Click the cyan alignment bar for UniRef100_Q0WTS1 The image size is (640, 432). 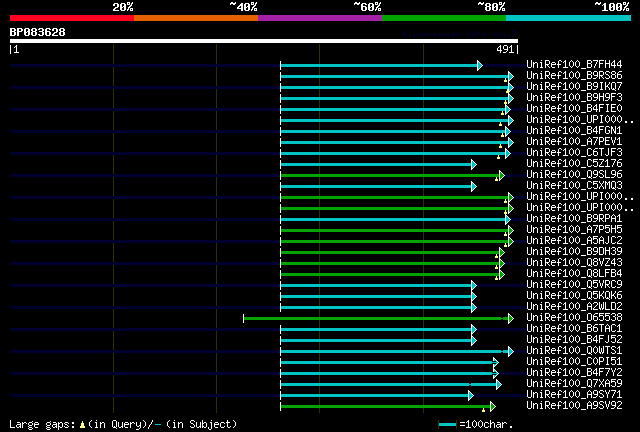[x=397, y=352]
